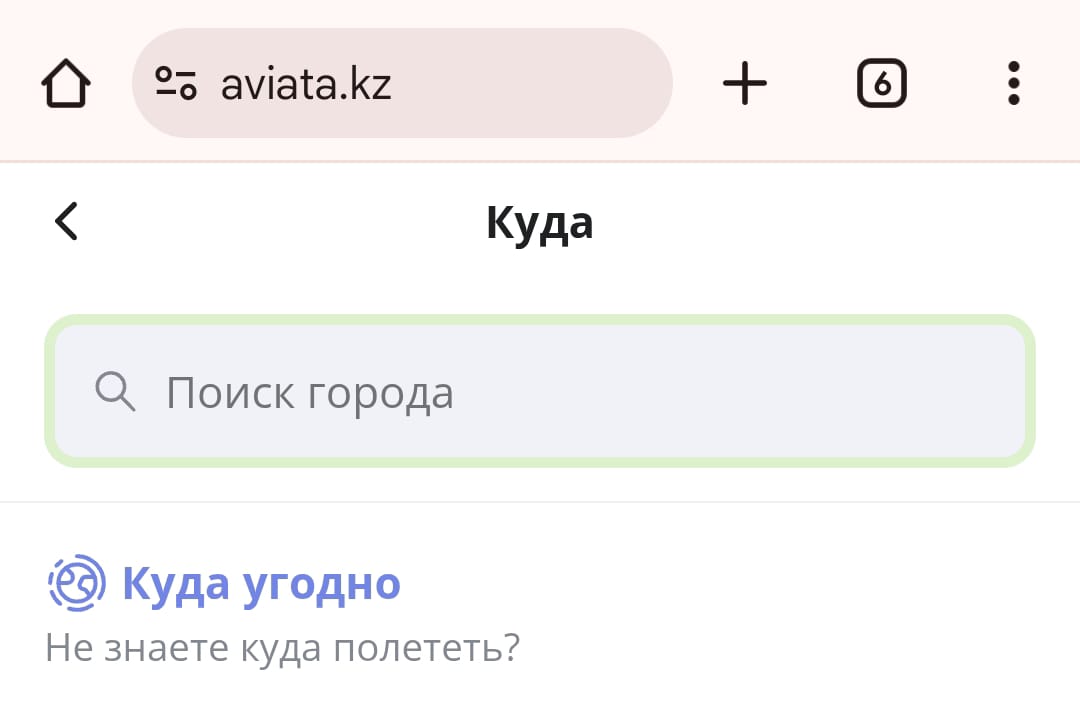Tap the Не знаете куда полететь? subtitle
Image resolution: width=1080 pixels, height=719 pixels.
[283, 648]
